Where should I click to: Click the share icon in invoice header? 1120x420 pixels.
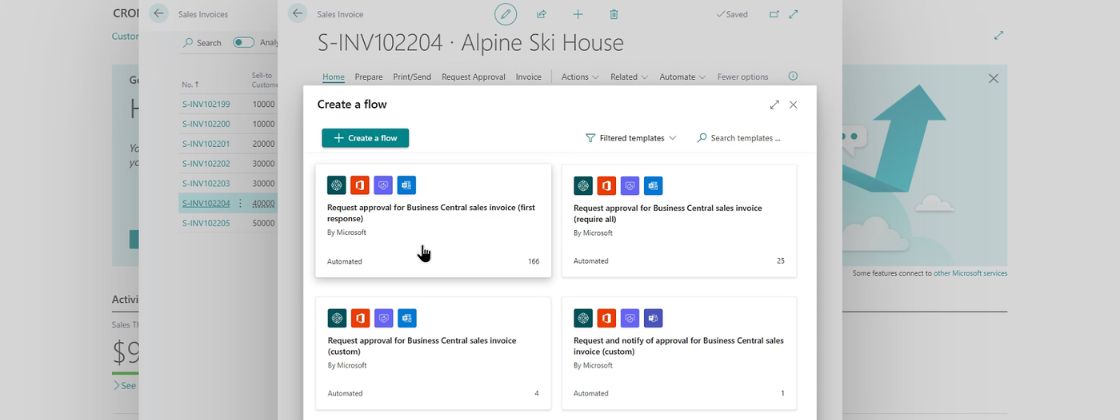(x=541, y=14)
